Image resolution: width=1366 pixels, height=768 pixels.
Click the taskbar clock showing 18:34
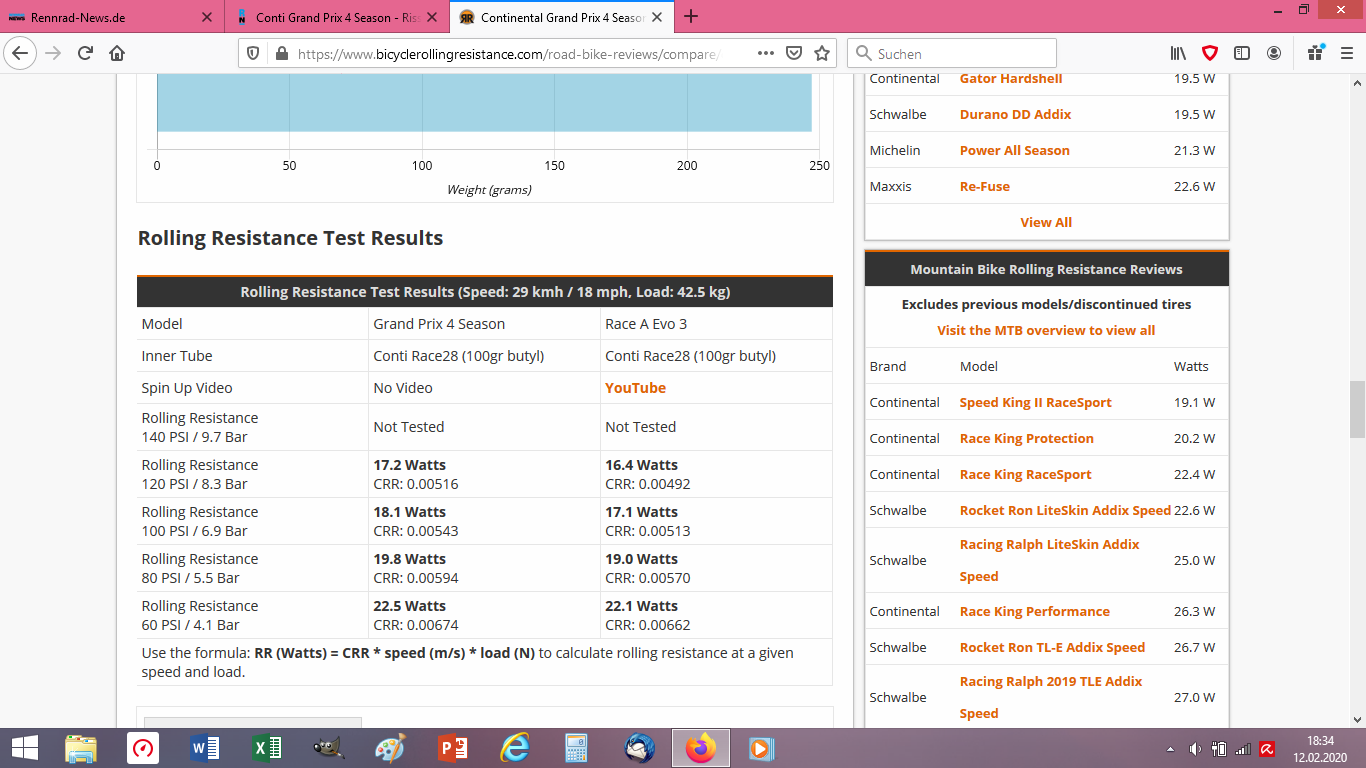(1321, 748)
